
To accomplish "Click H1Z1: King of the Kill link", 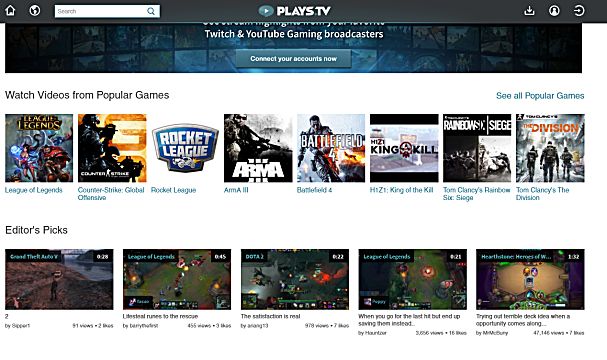I will pyautogui.click(x=401, y=190).
